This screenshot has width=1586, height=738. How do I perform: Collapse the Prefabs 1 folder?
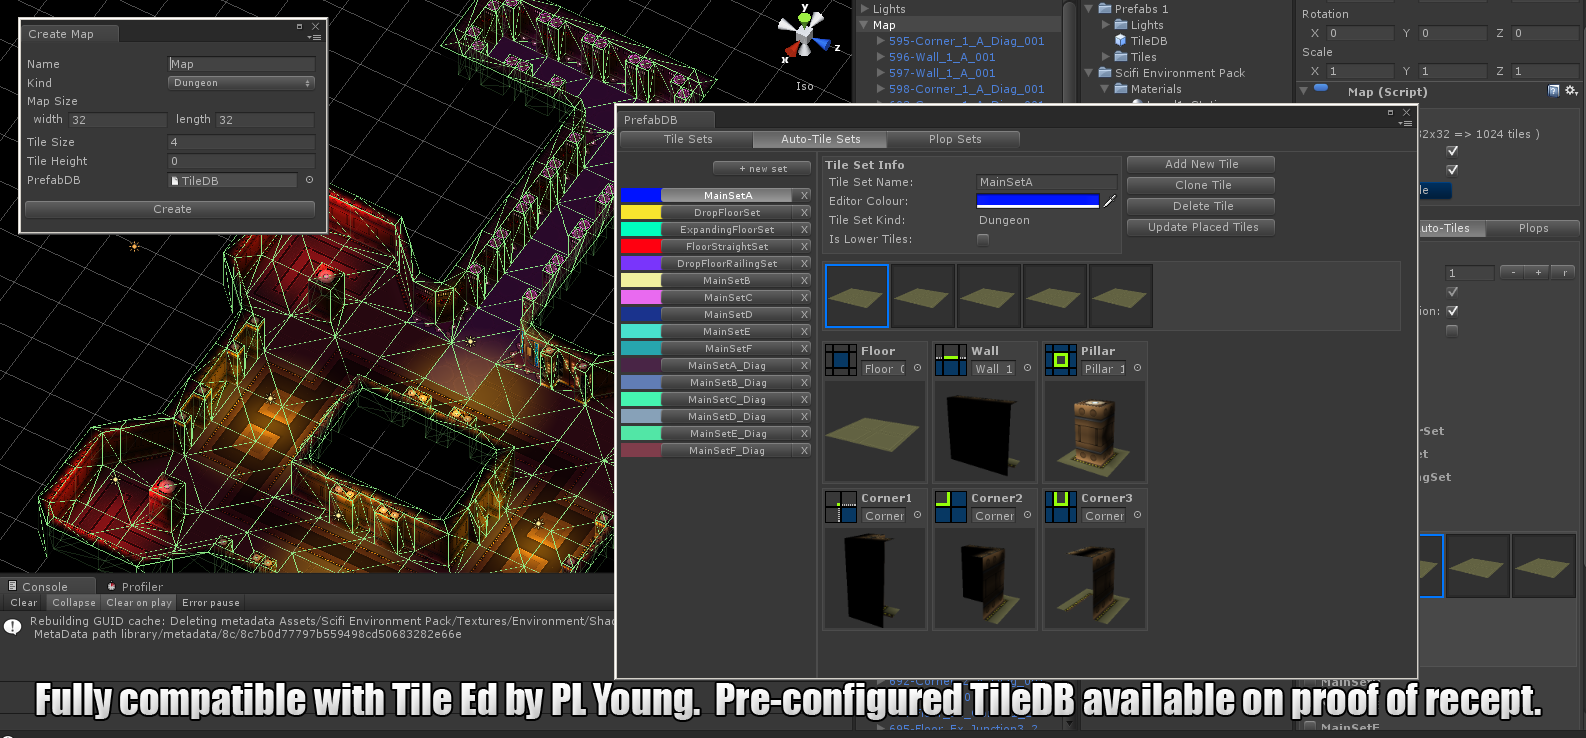tap(1089, 9)
